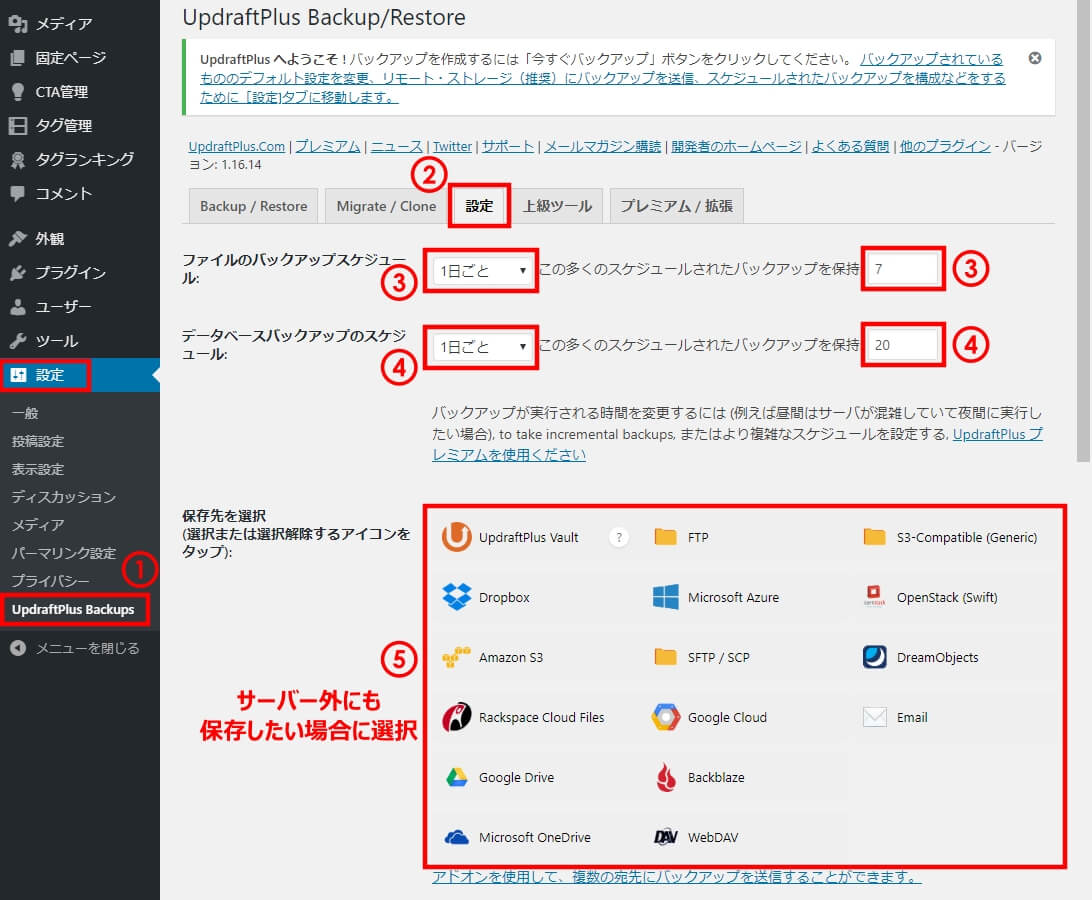Select FTP folder icon
The width and height of the screenshot is (1092, 900).
pos(665,537)
